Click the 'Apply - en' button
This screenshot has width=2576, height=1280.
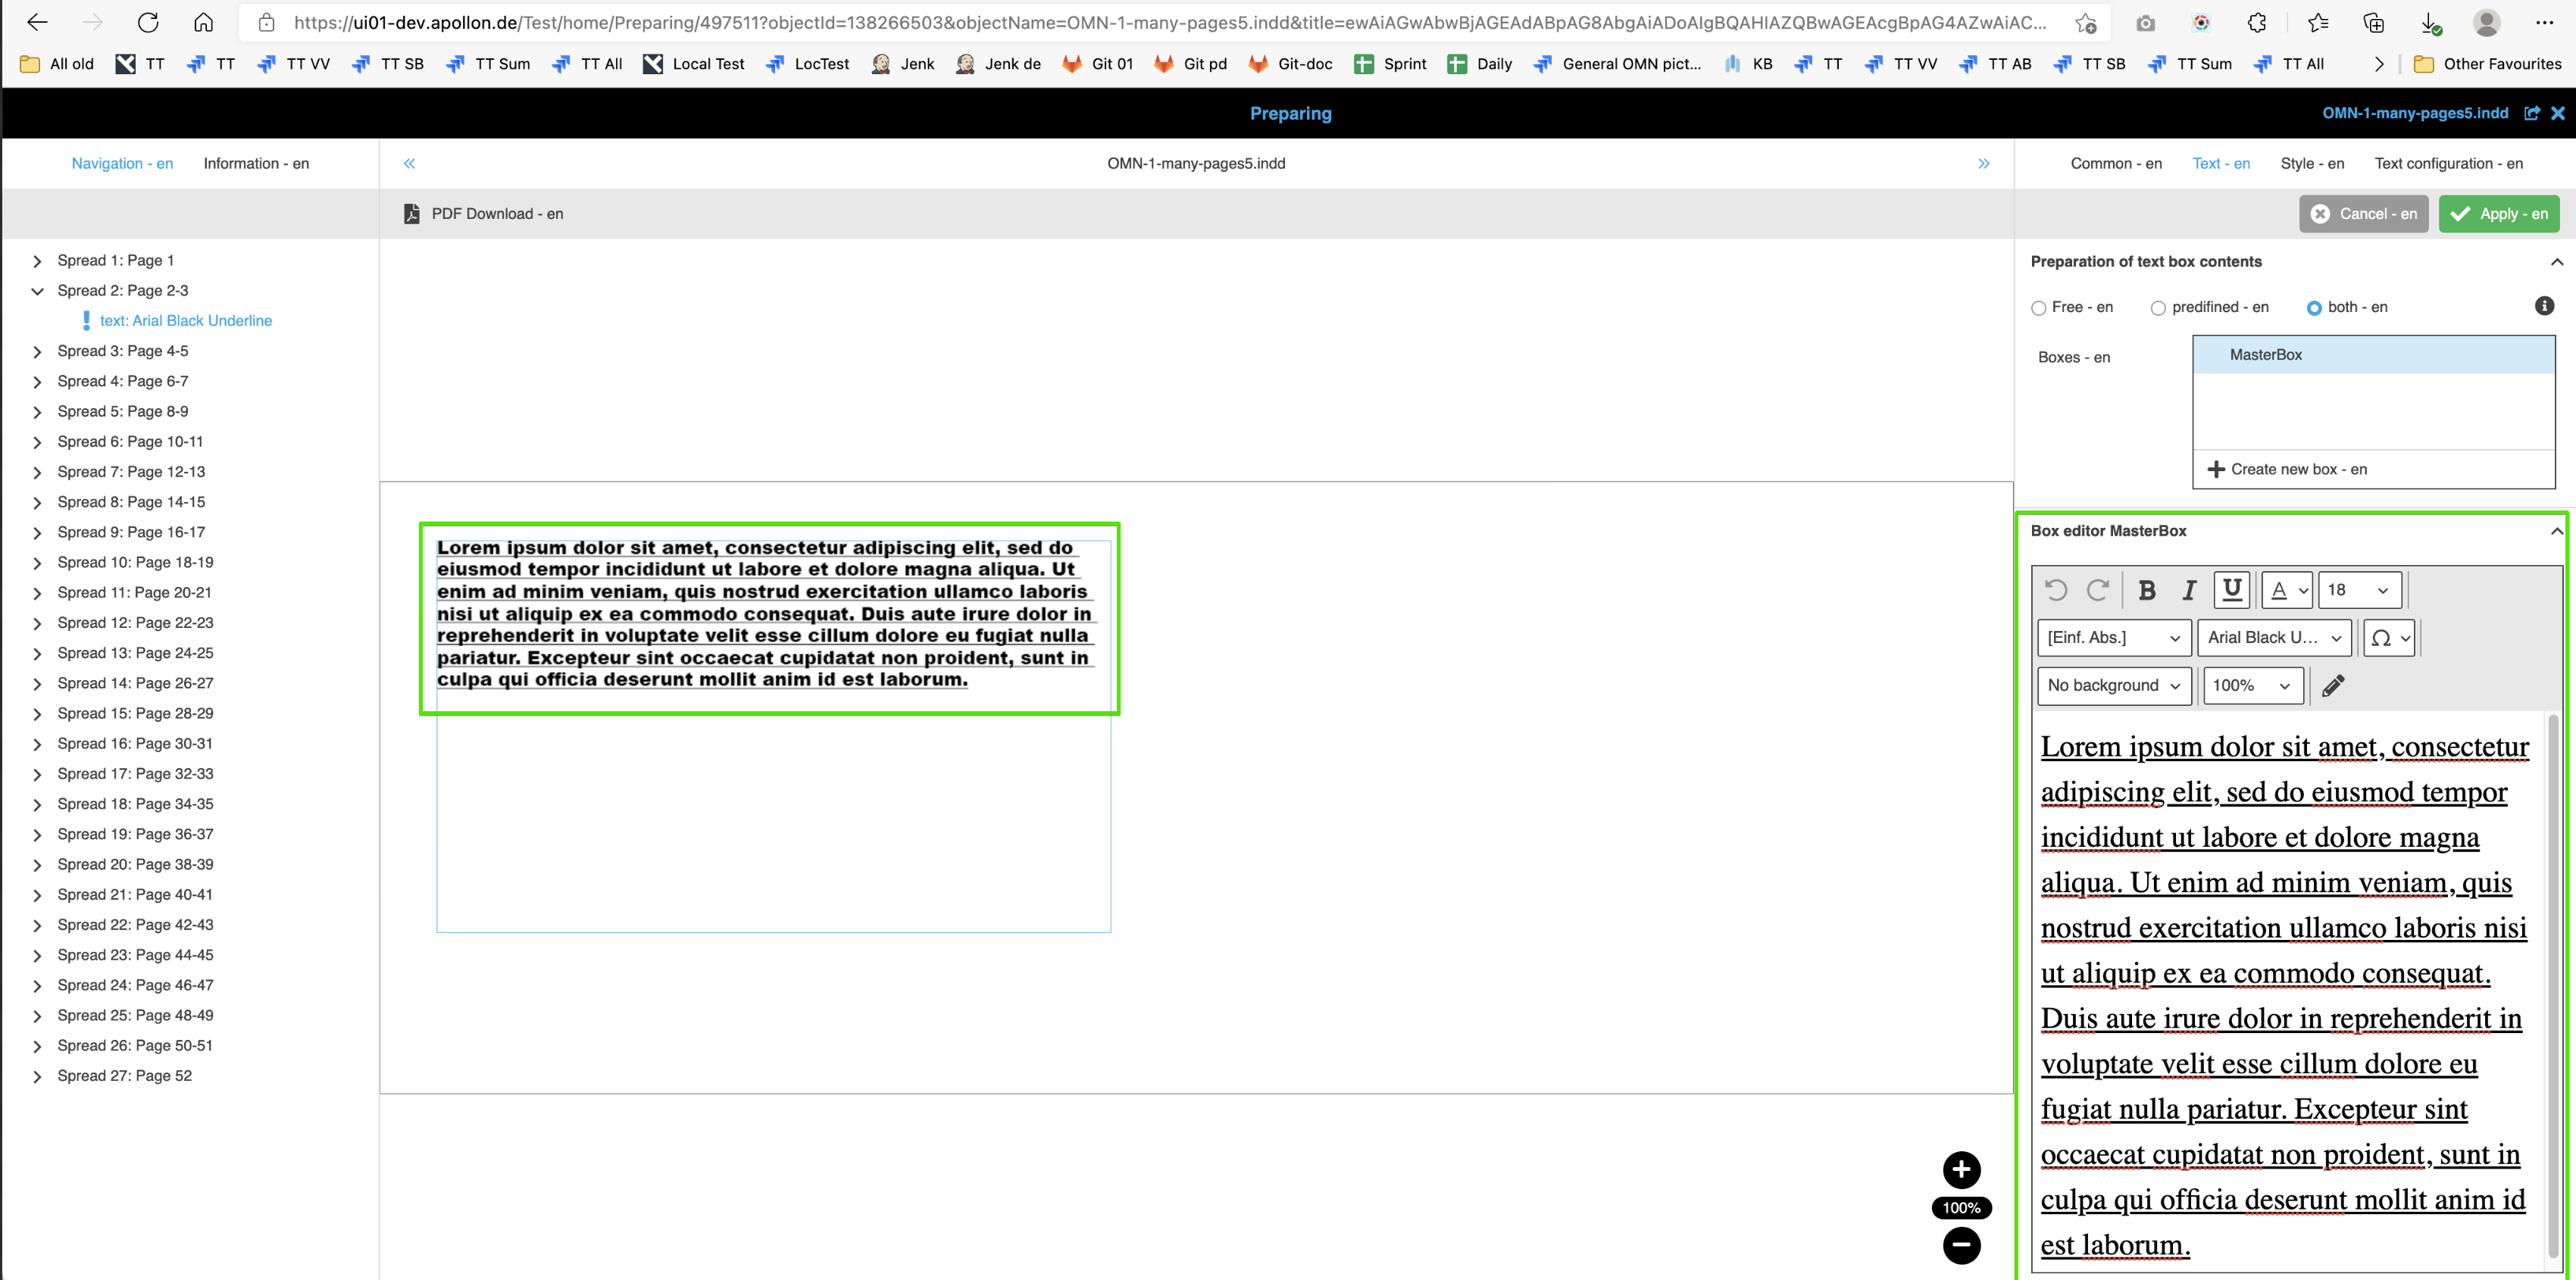coord(2498,214)
